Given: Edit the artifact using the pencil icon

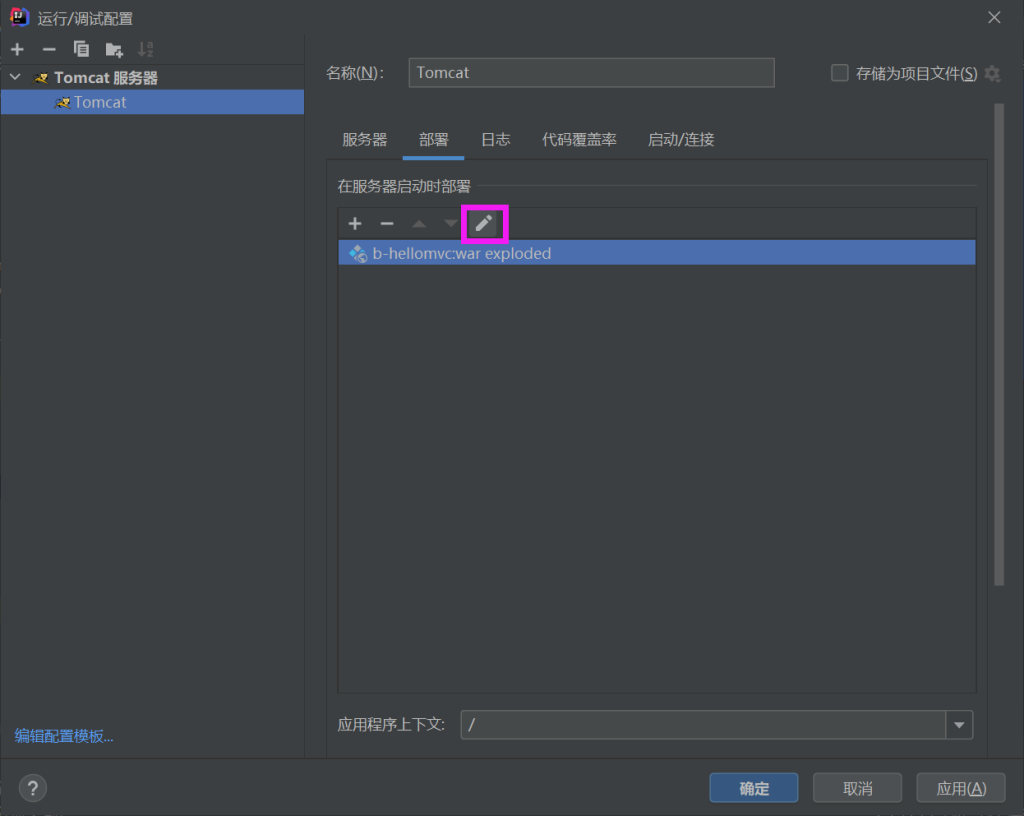Looking at the screenshot, I should pyautogui.click(x=484, y=224).
